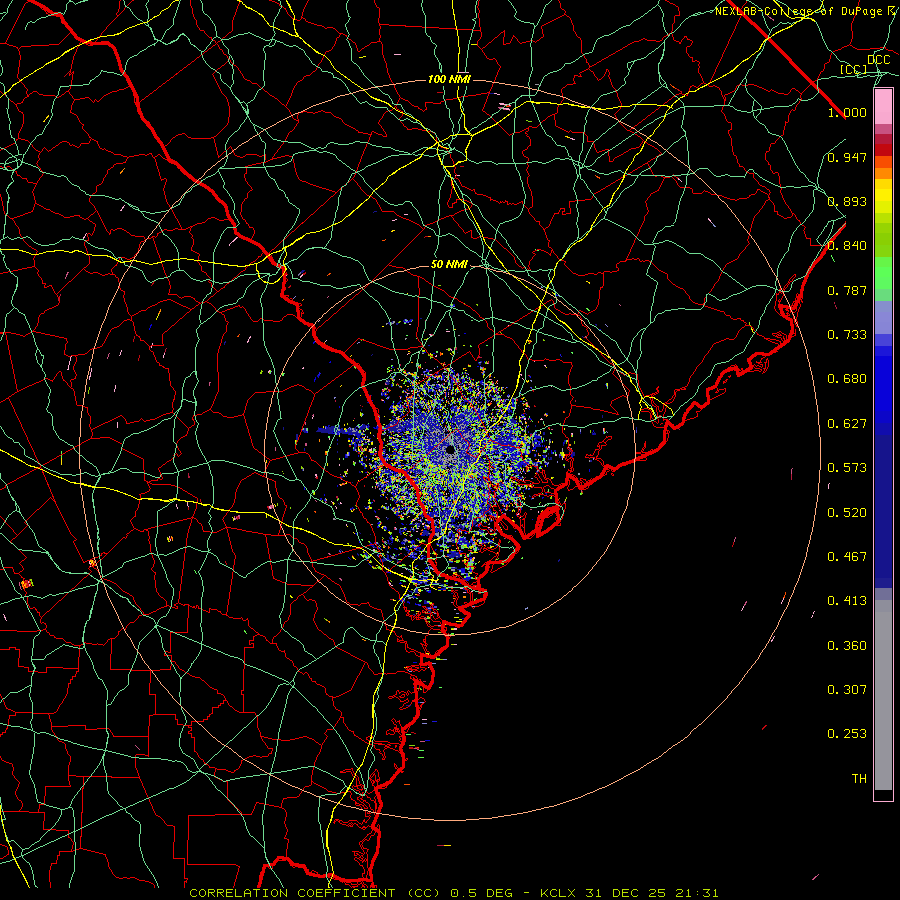The image size is (900, 900).
Task: Click the 0.840 legend value
Action: [847, 246]
